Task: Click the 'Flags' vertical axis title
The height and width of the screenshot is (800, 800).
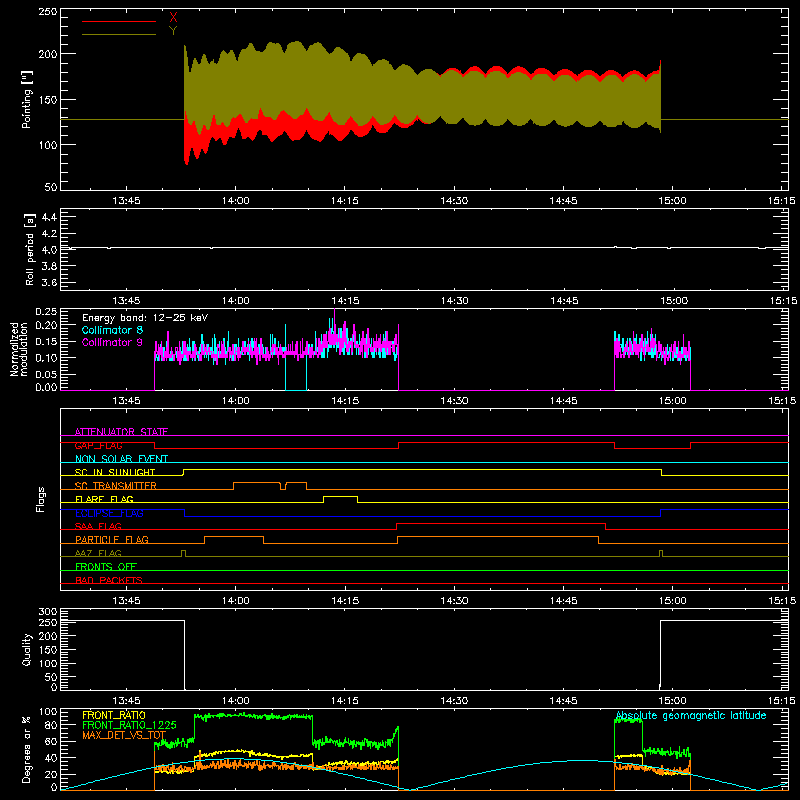Action: (x=40, y=499)
